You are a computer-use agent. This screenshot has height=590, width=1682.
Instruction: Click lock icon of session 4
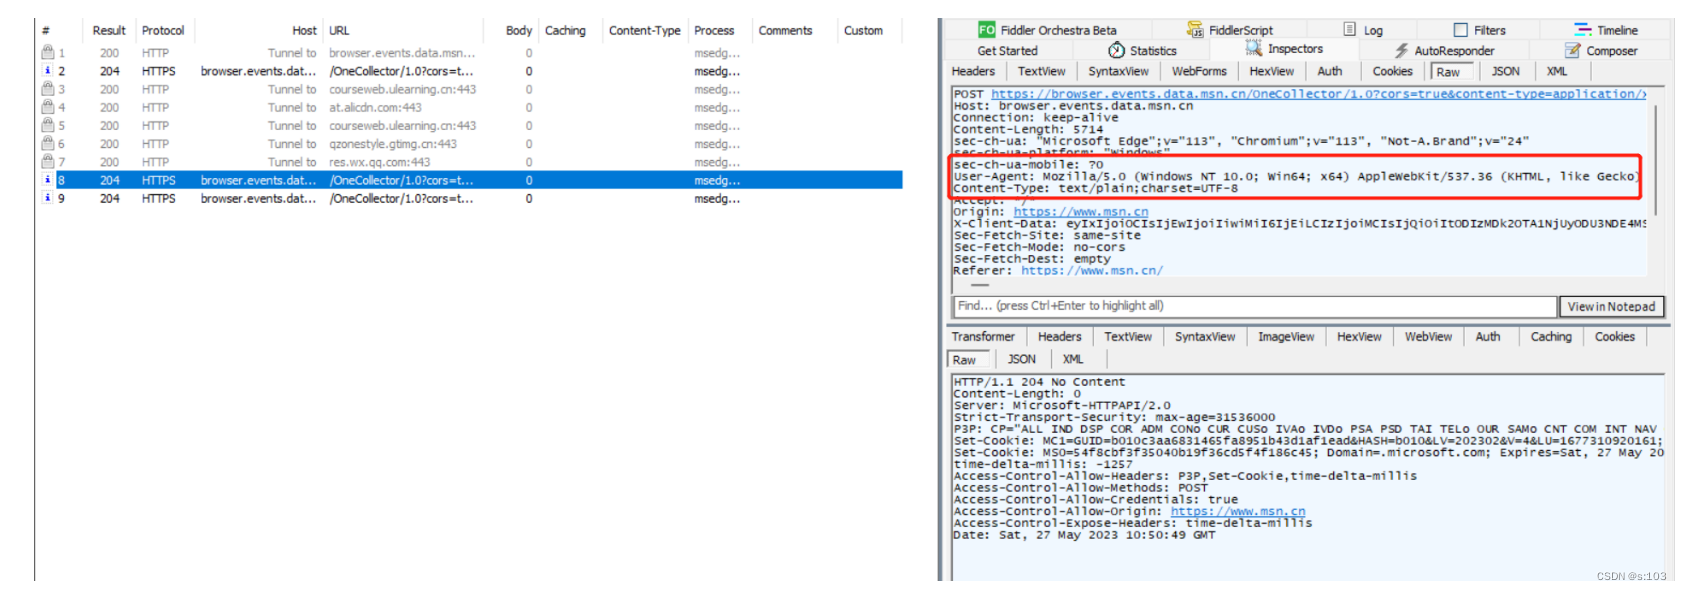[x=47, y=107]
